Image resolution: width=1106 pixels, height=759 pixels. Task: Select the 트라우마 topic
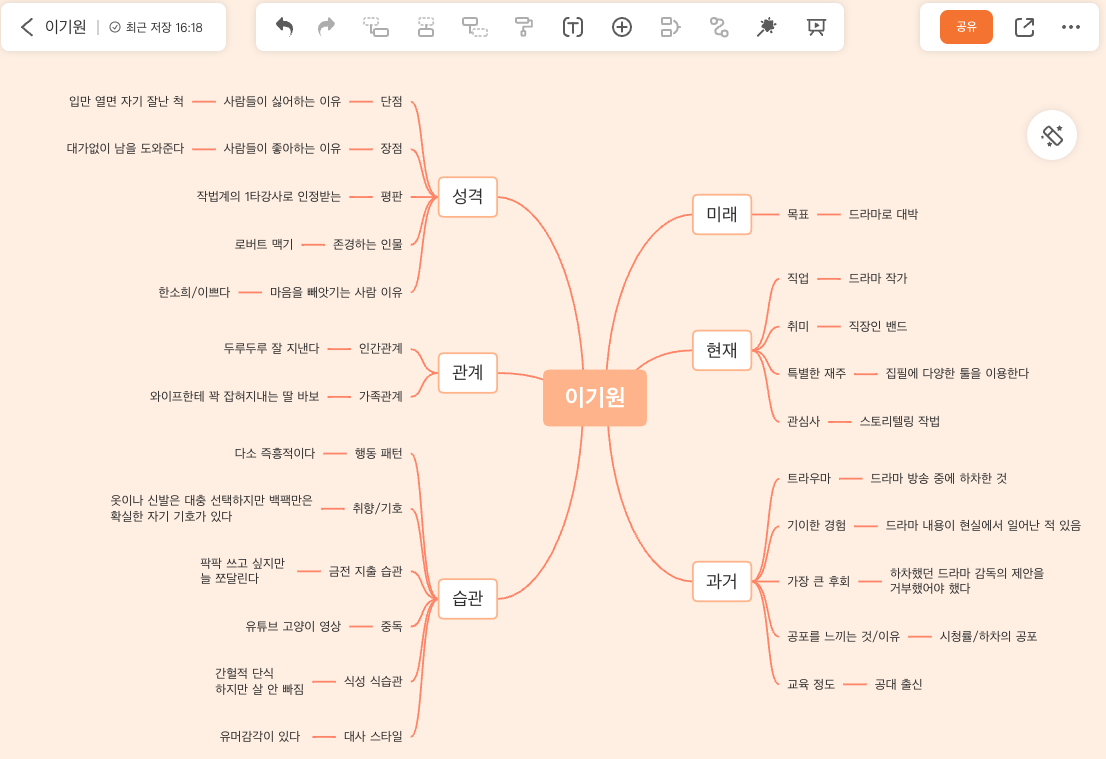click(x=809, y=478)
